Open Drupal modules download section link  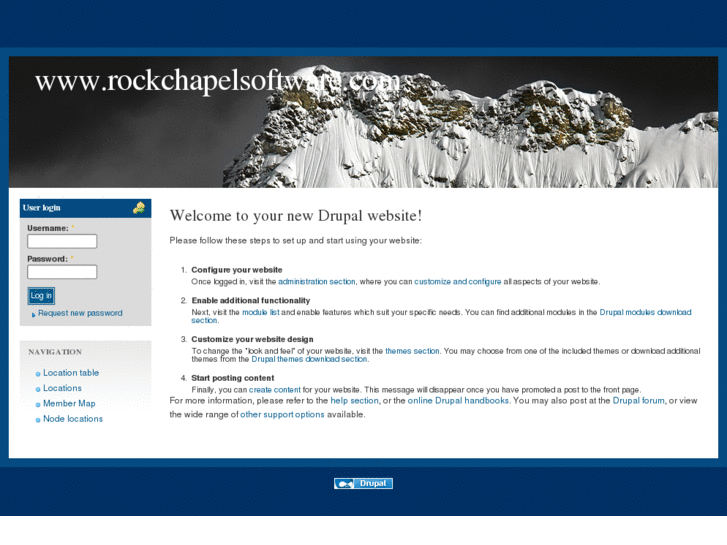pos(645,312)
